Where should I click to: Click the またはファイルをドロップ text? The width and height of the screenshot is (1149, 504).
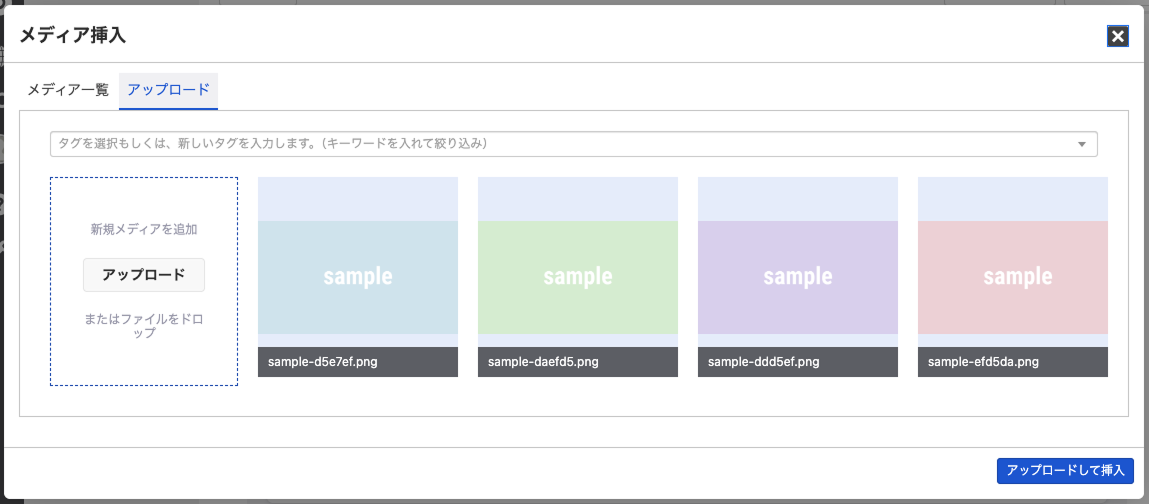[144, 326]
